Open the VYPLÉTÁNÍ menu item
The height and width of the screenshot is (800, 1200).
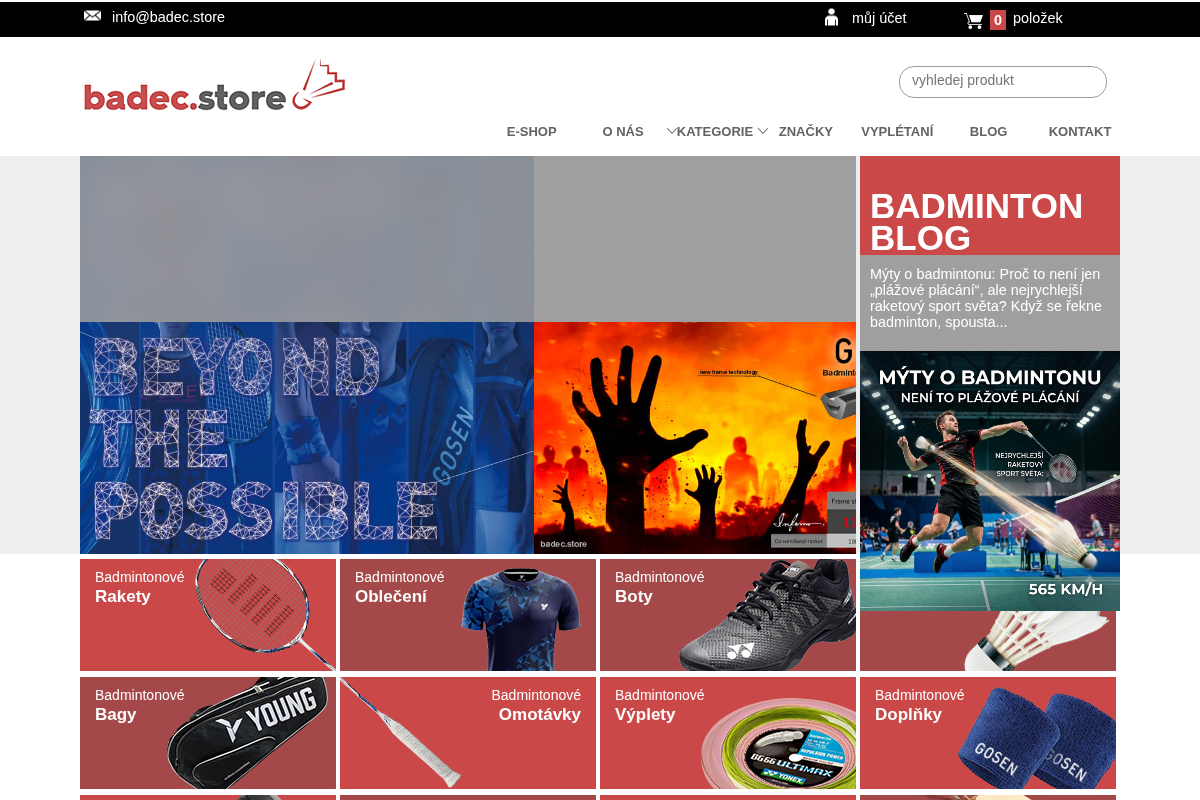[x=897, y=131]
